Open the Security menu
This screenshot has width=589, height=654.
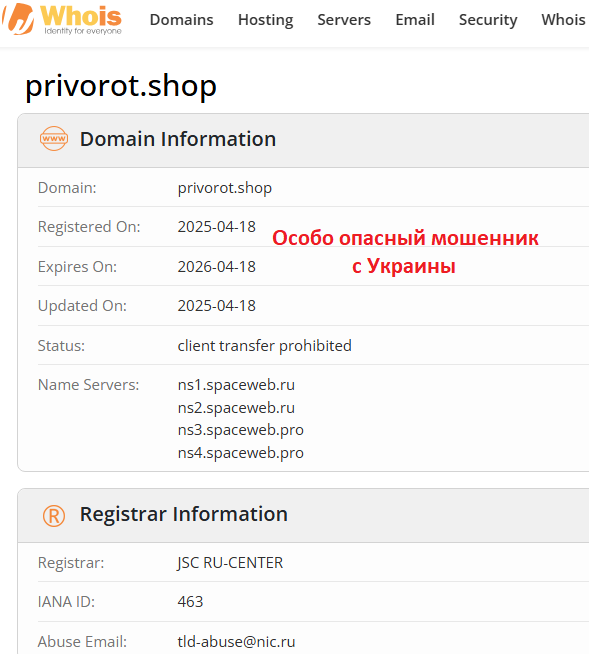(488, 20)
